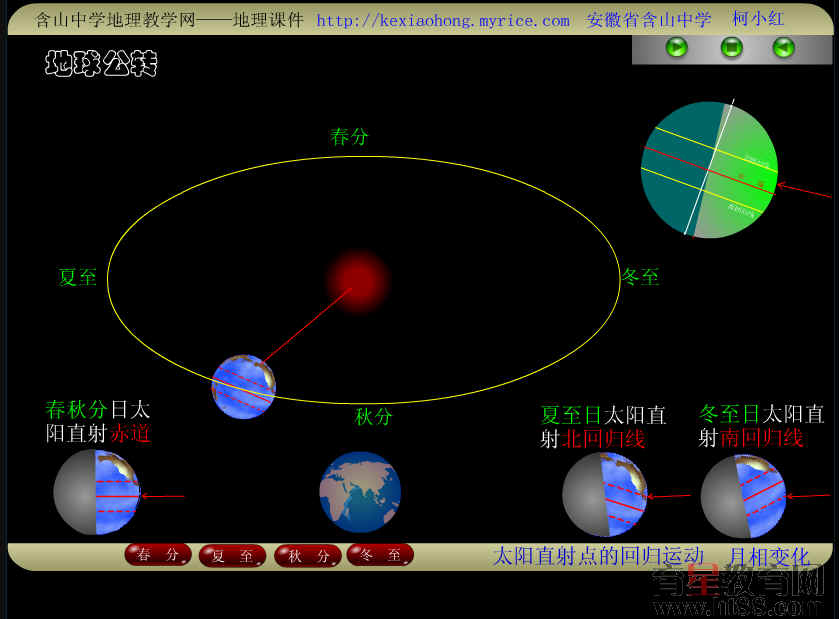Click the red 夏至 button
This screenshot has height=619, width=839.
[232, 556]
